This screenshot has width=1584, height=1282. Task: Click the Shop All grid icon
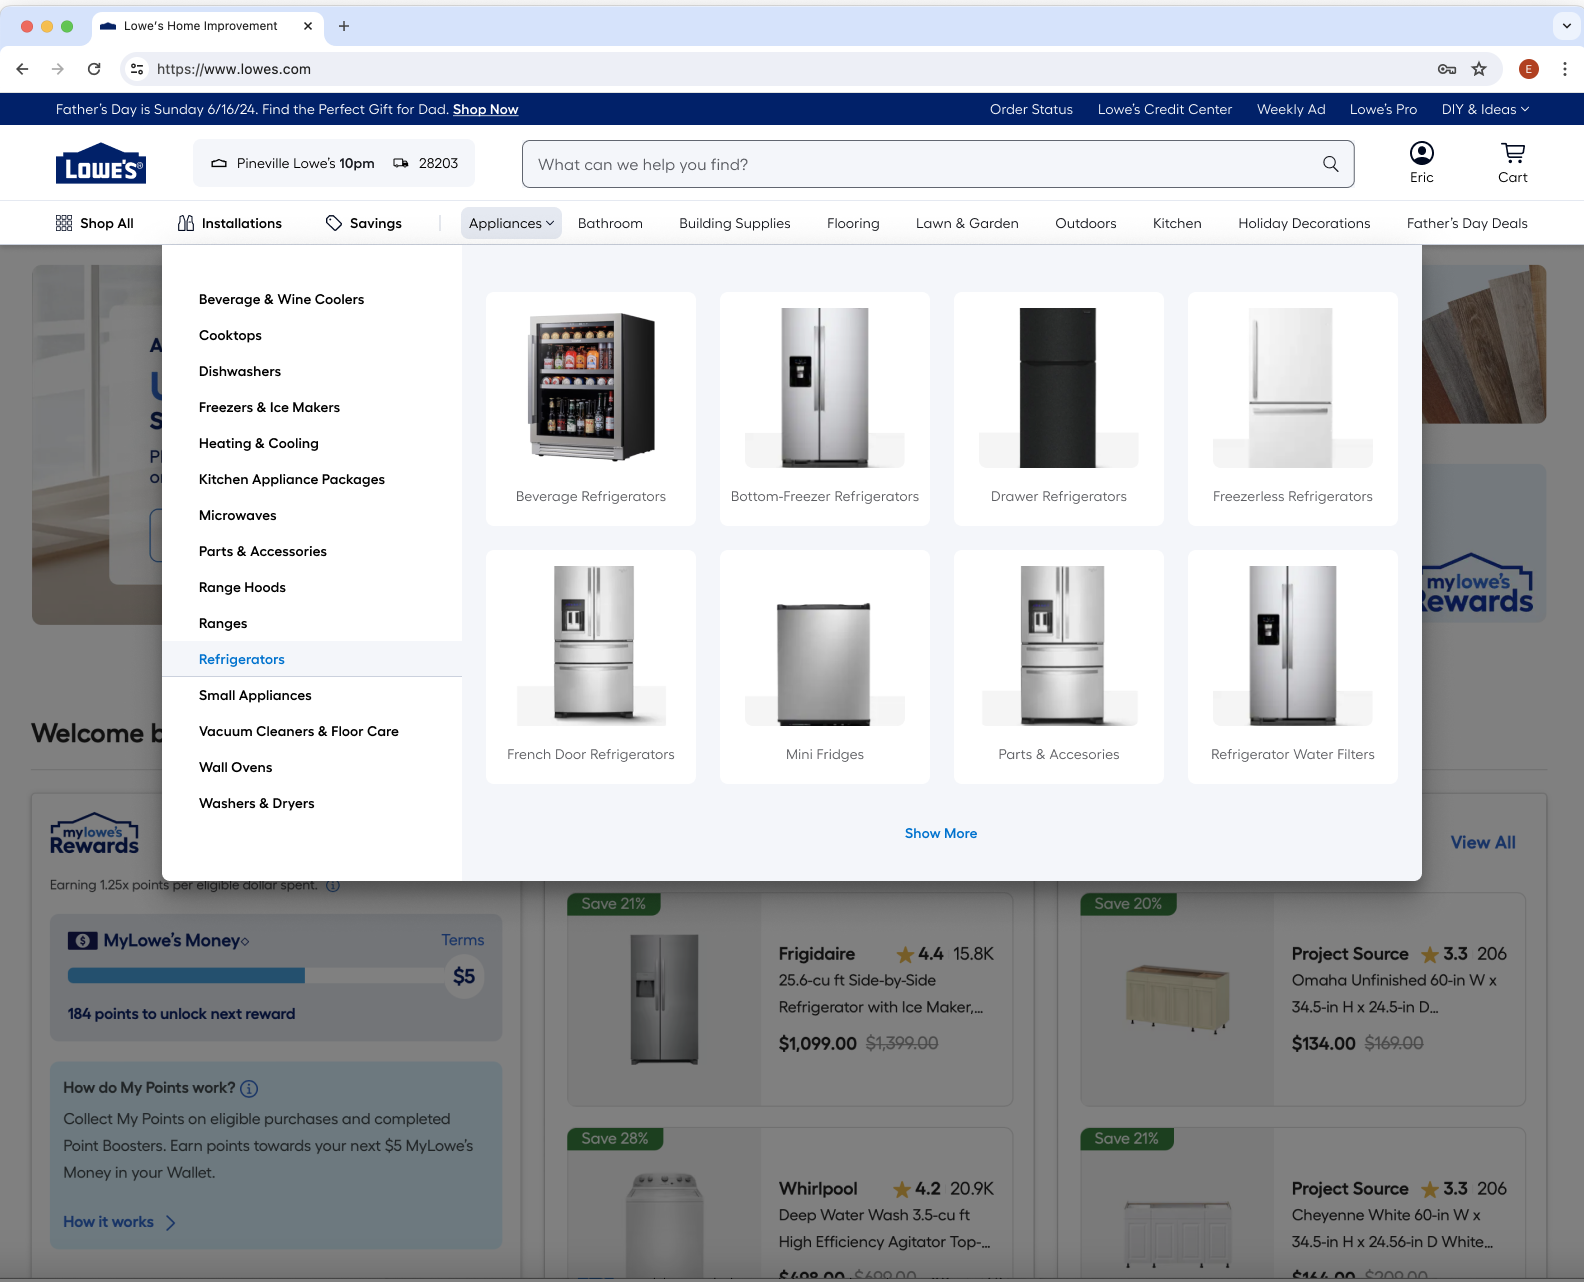tap(64, 223)
